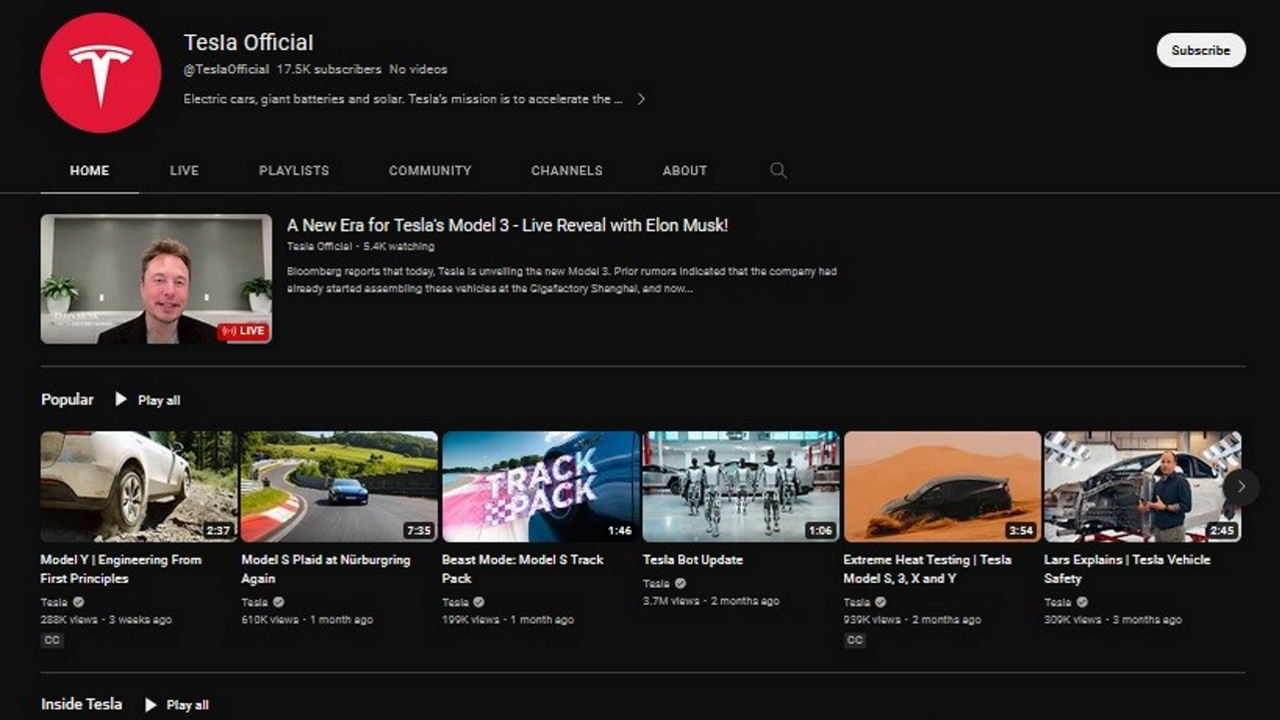This screenshot has height=720, width=1280.
Task: Click the CC badge under Model Y video
Action: (51, 639)
